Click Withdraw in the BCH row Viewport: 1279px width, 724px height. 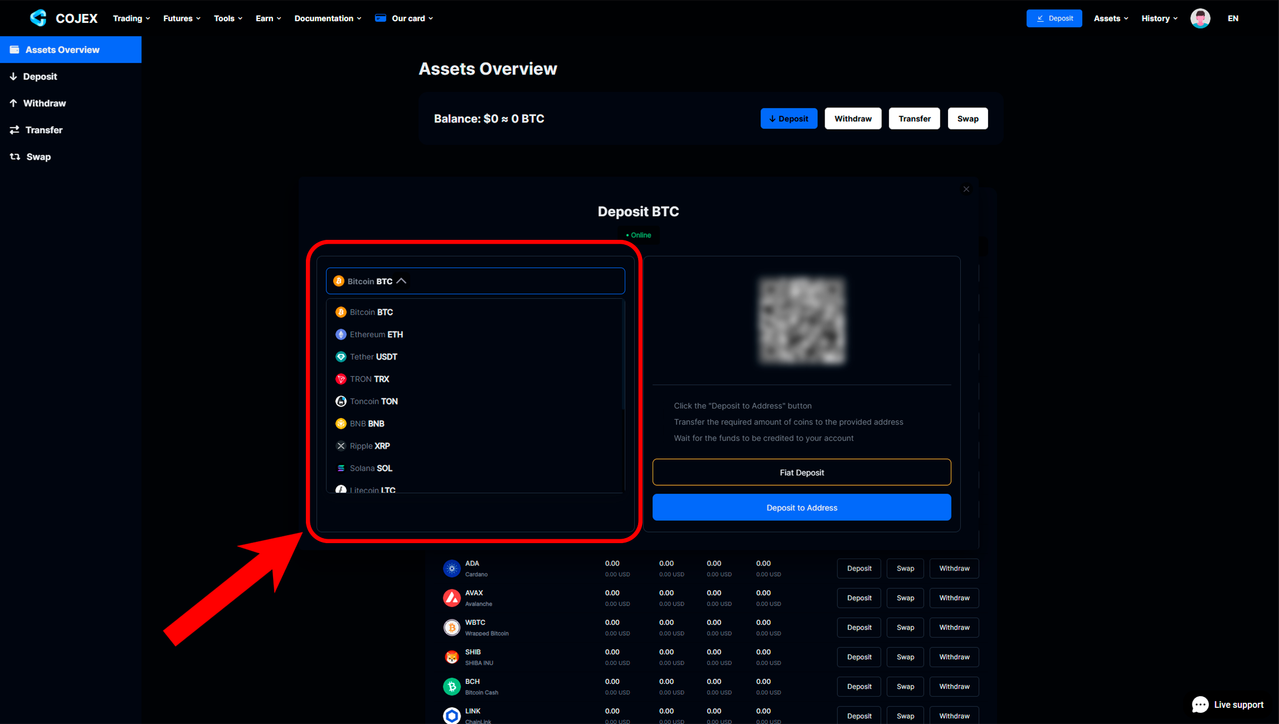click(954, 687)
